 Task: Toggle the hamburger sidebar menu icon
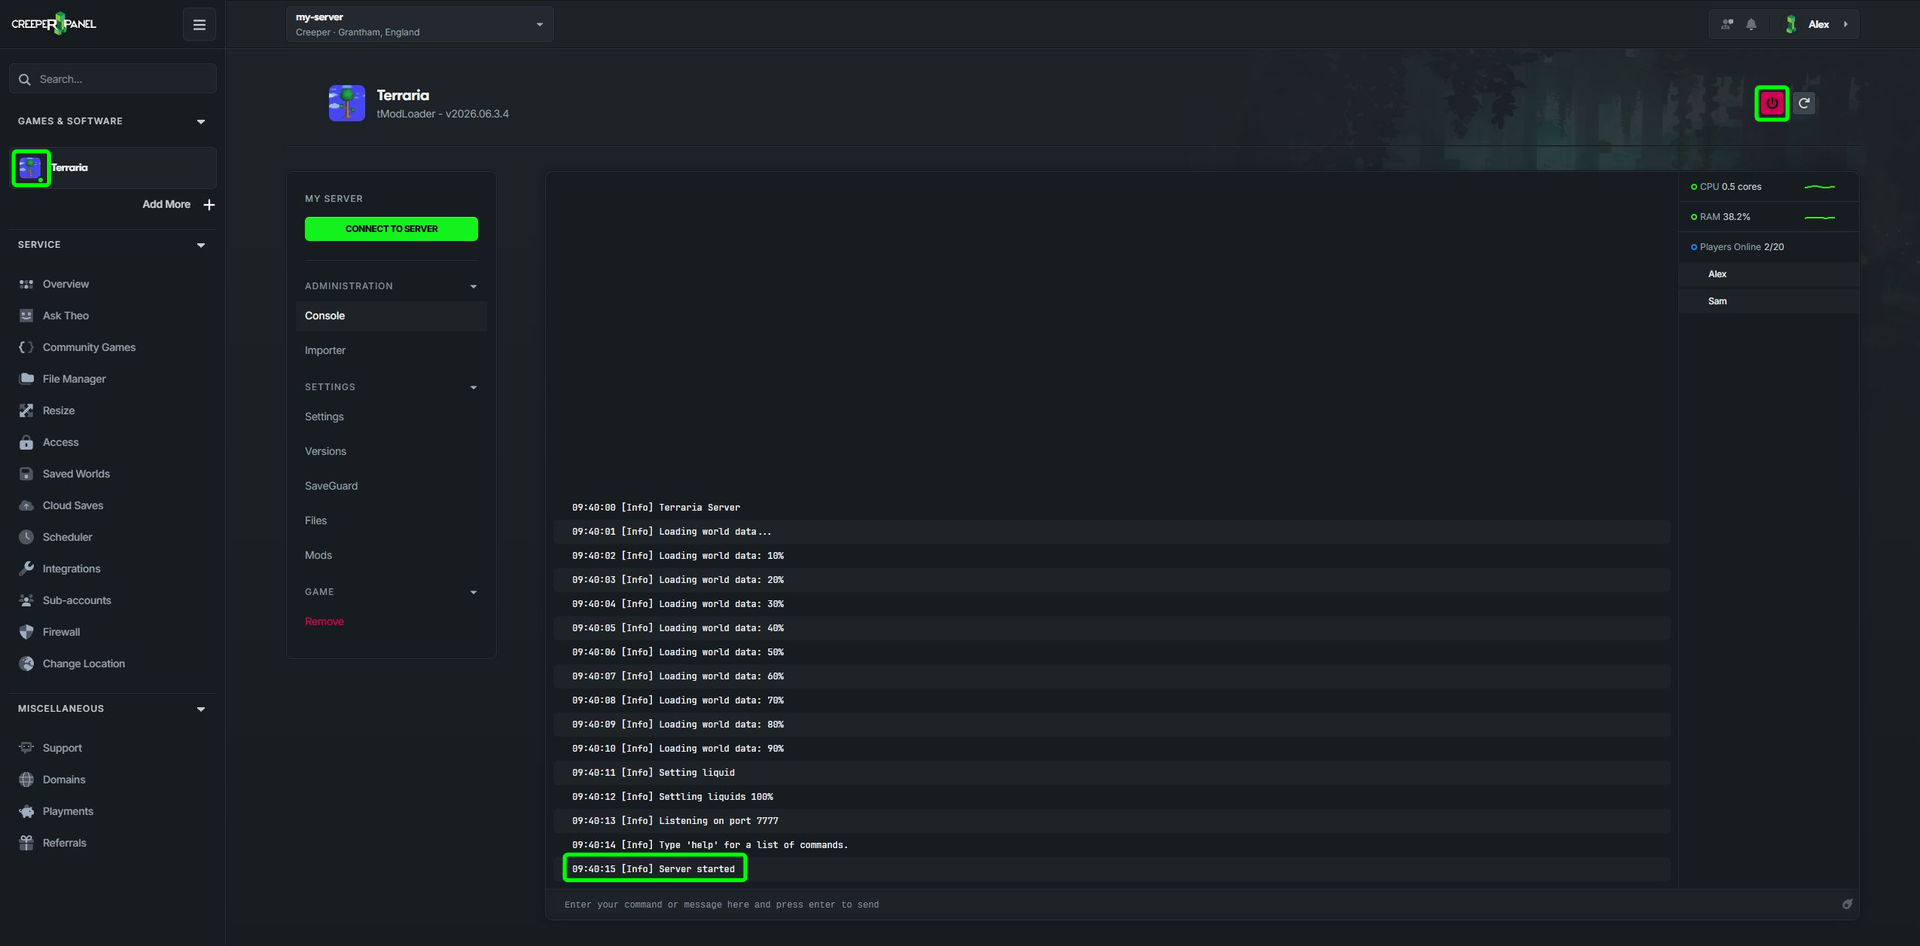click(199, 25)
